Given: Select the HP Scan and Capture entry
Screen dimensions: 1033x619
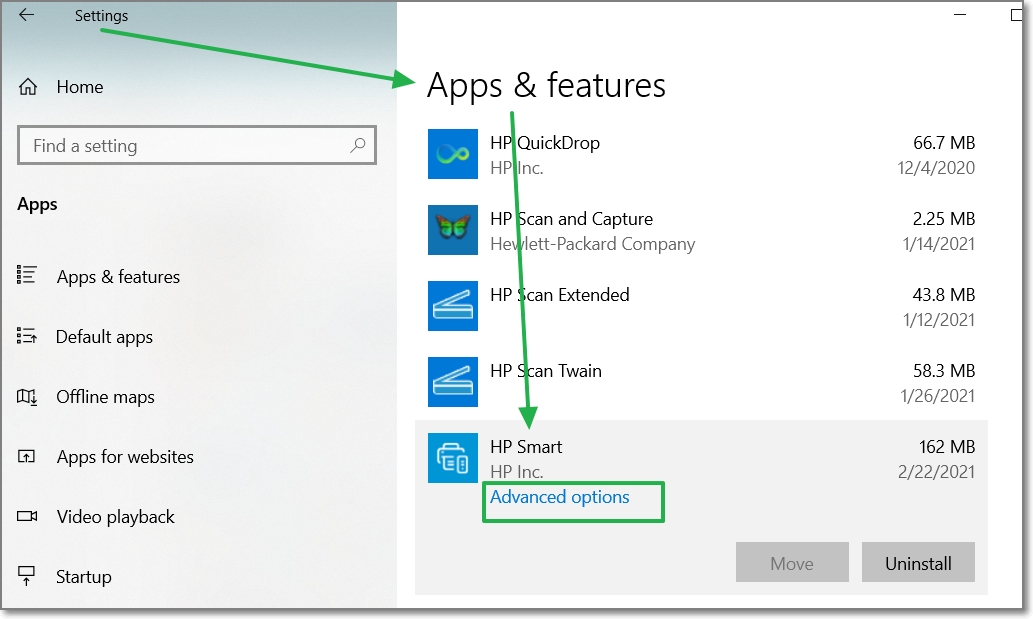Looking at the screenshot, I should (x=571, y=219).
